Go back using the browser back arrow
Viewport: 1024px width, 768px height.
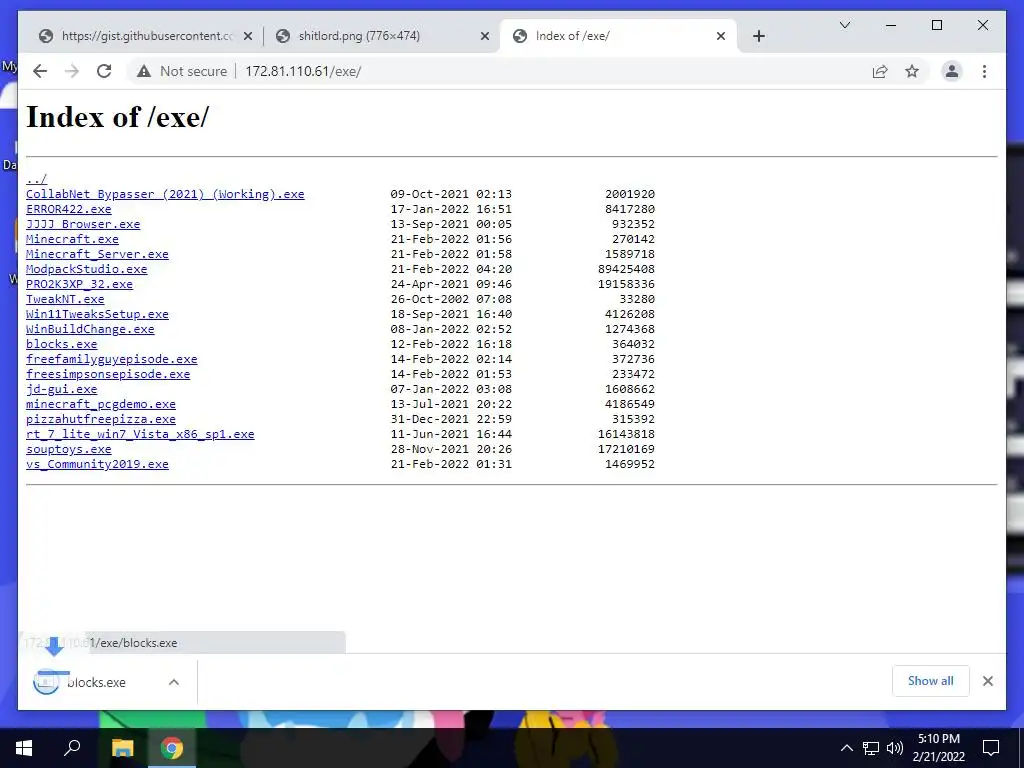tap(40, 71)
